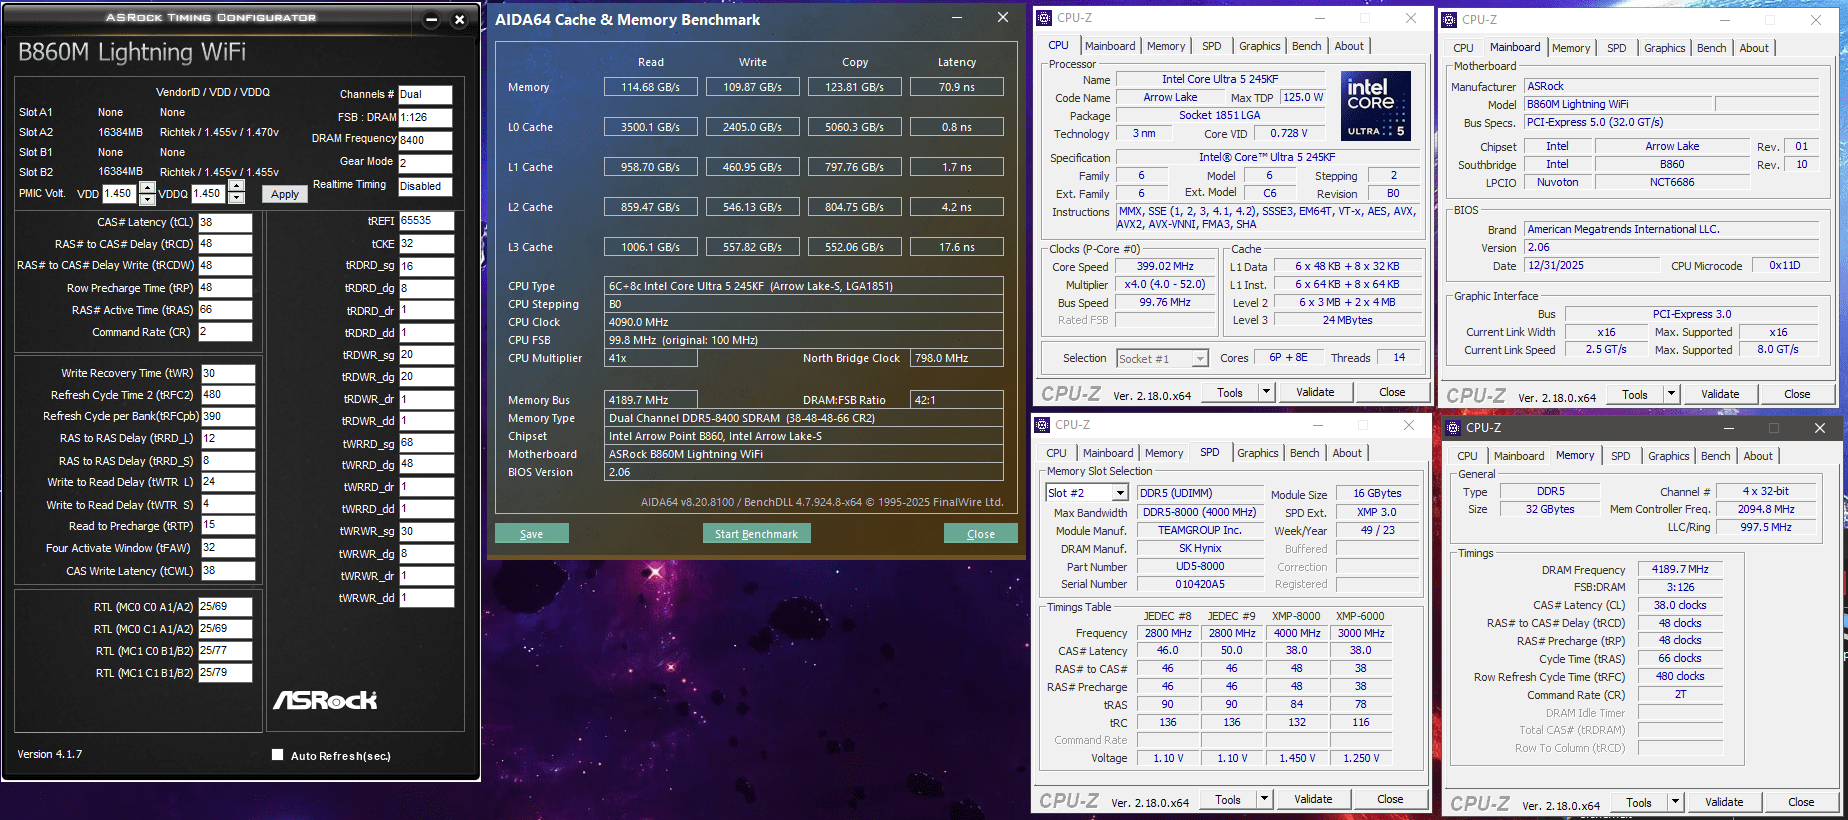This screenshot has height=820, width=1848.
Task: Click the tCKE value field
Action: point(426,243)
